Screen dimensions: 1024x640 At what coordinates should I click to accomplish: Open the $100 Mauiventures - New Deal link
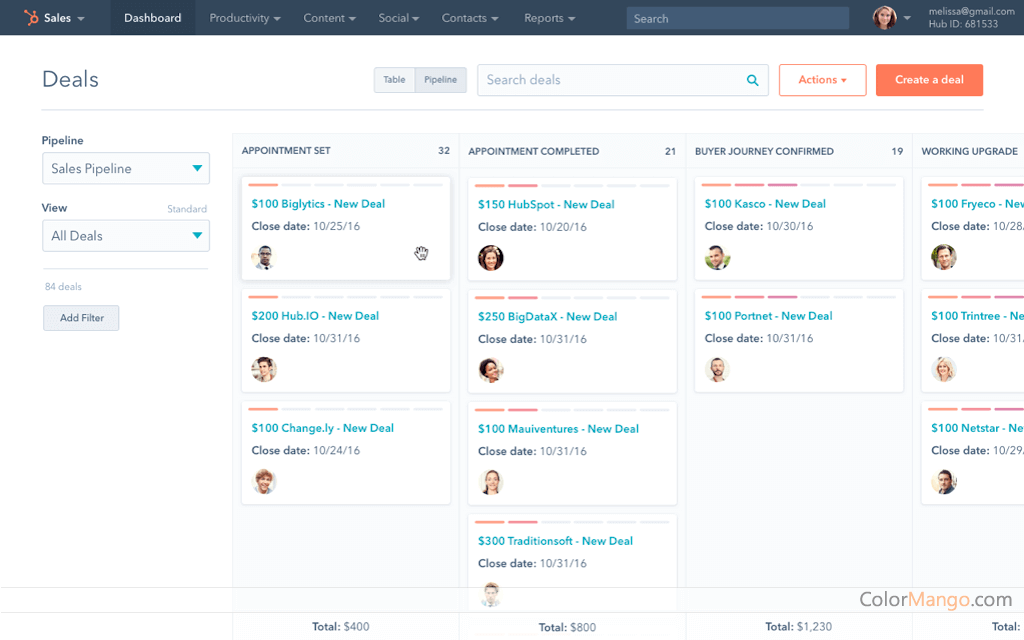coord(558,429)
